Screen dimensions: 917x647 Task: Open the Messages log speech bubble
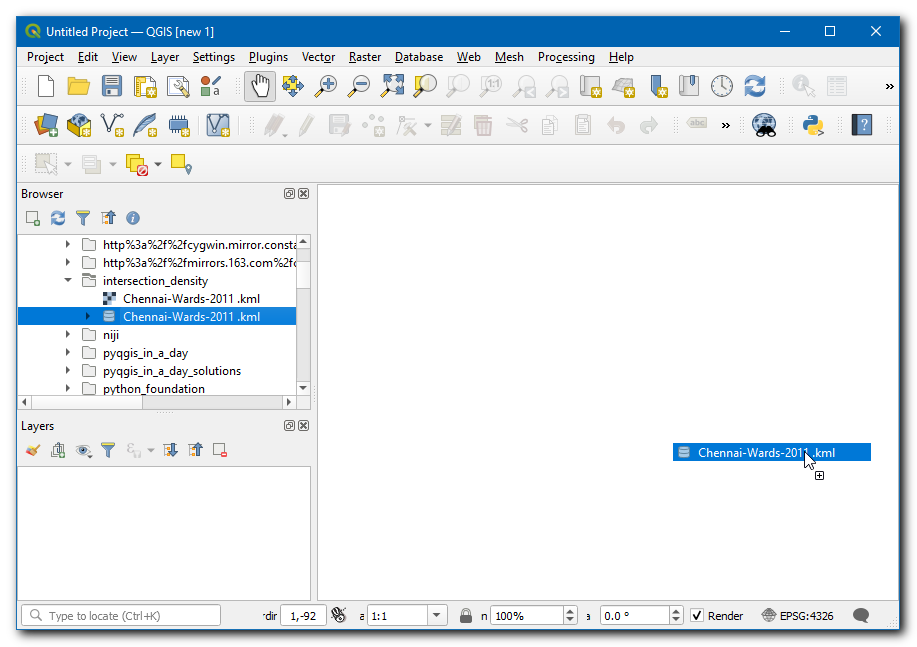(860, 616)
